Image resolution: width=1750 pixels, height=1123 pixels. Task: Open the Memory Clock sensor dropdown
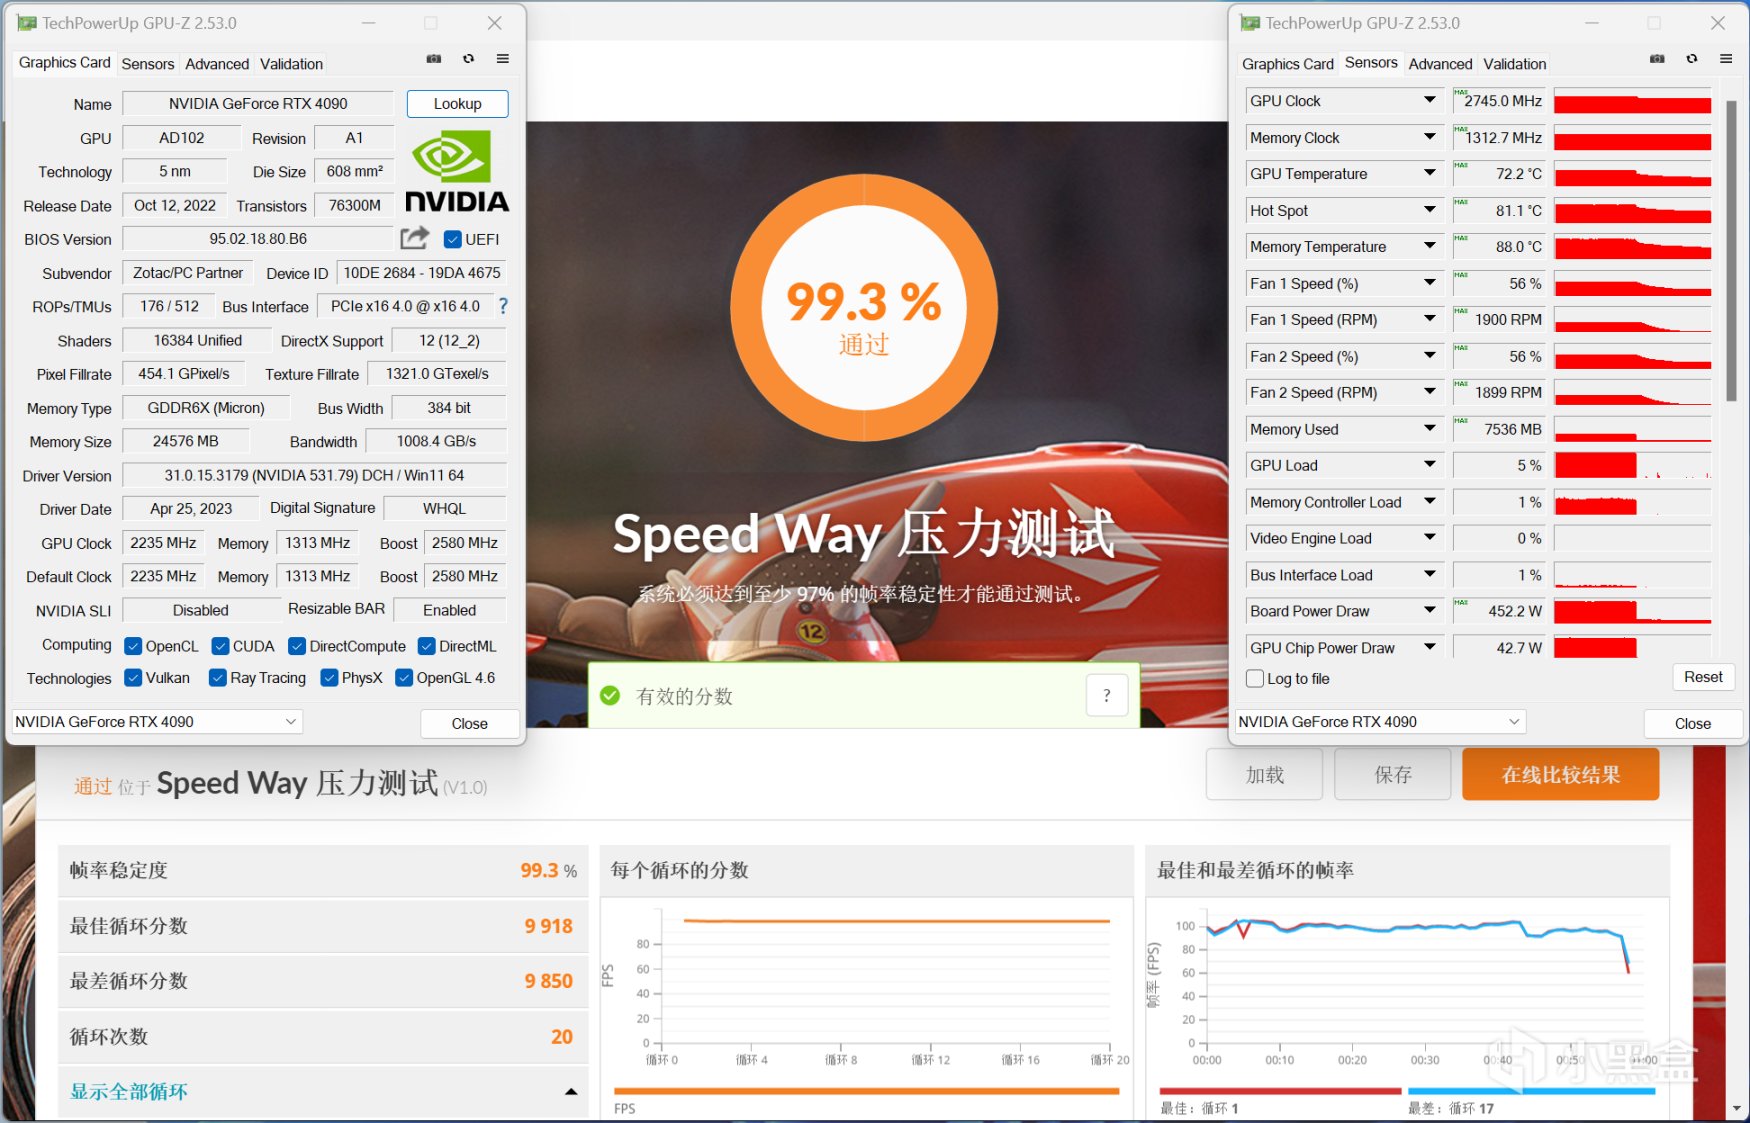pos(1430,137)
